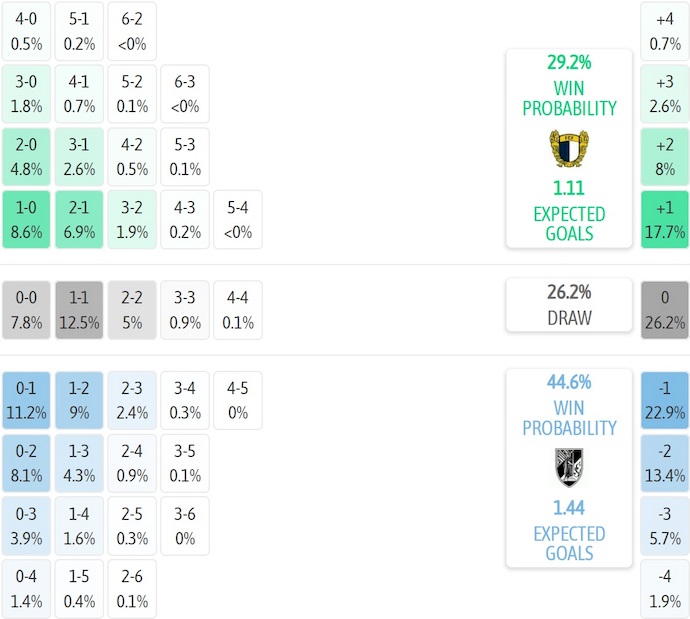Select the 0-2 scoreline cell
Screen dimensions: 690x619
(26, 463)
